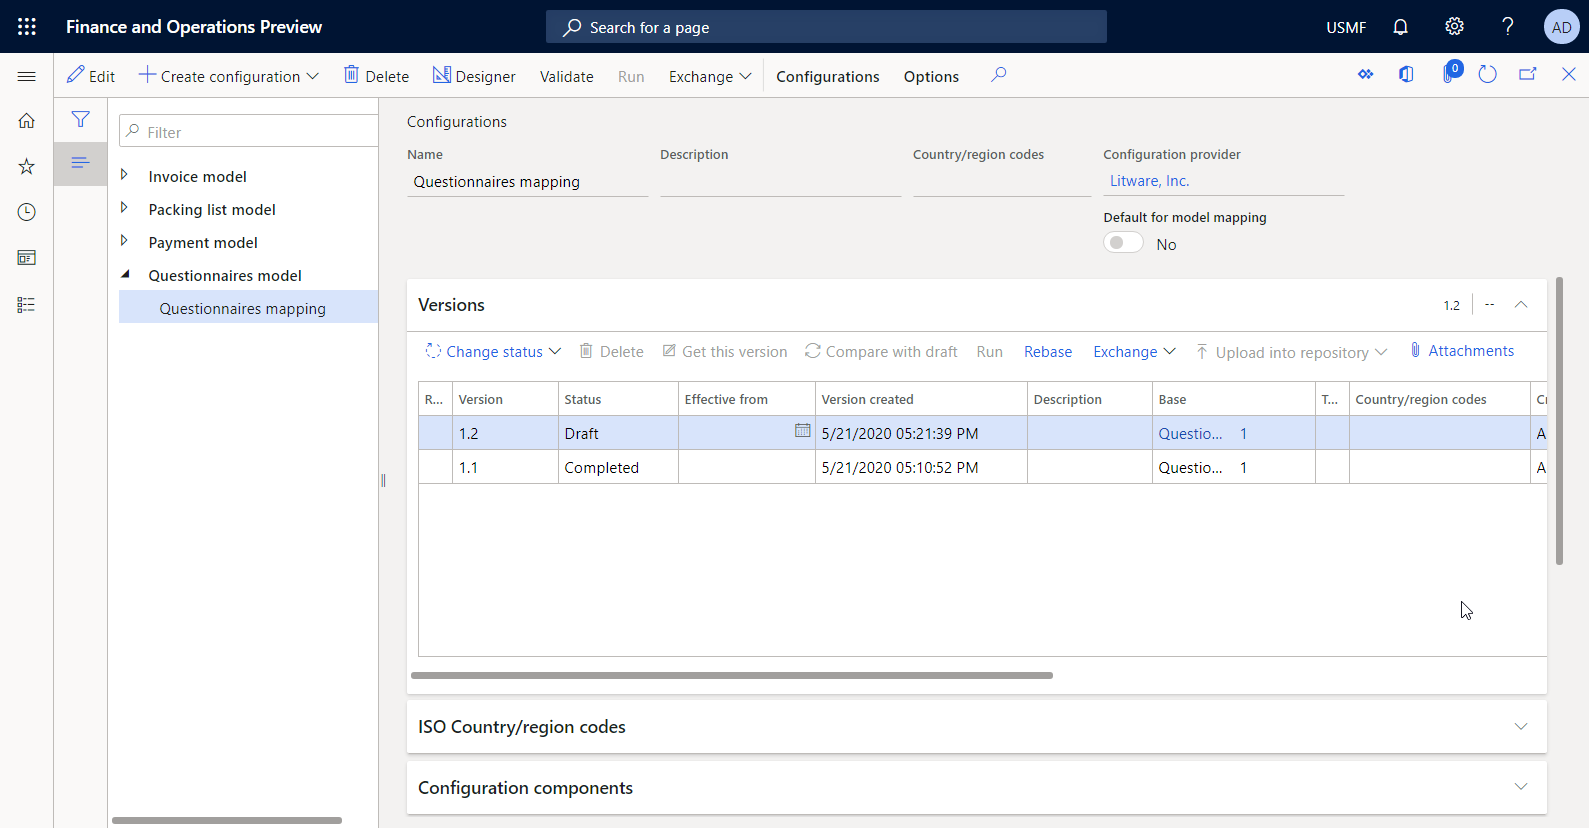The height and width of the screenshot is (828, 1589).
Task: Expand the Invoice model node
Action: click(125, 175)
